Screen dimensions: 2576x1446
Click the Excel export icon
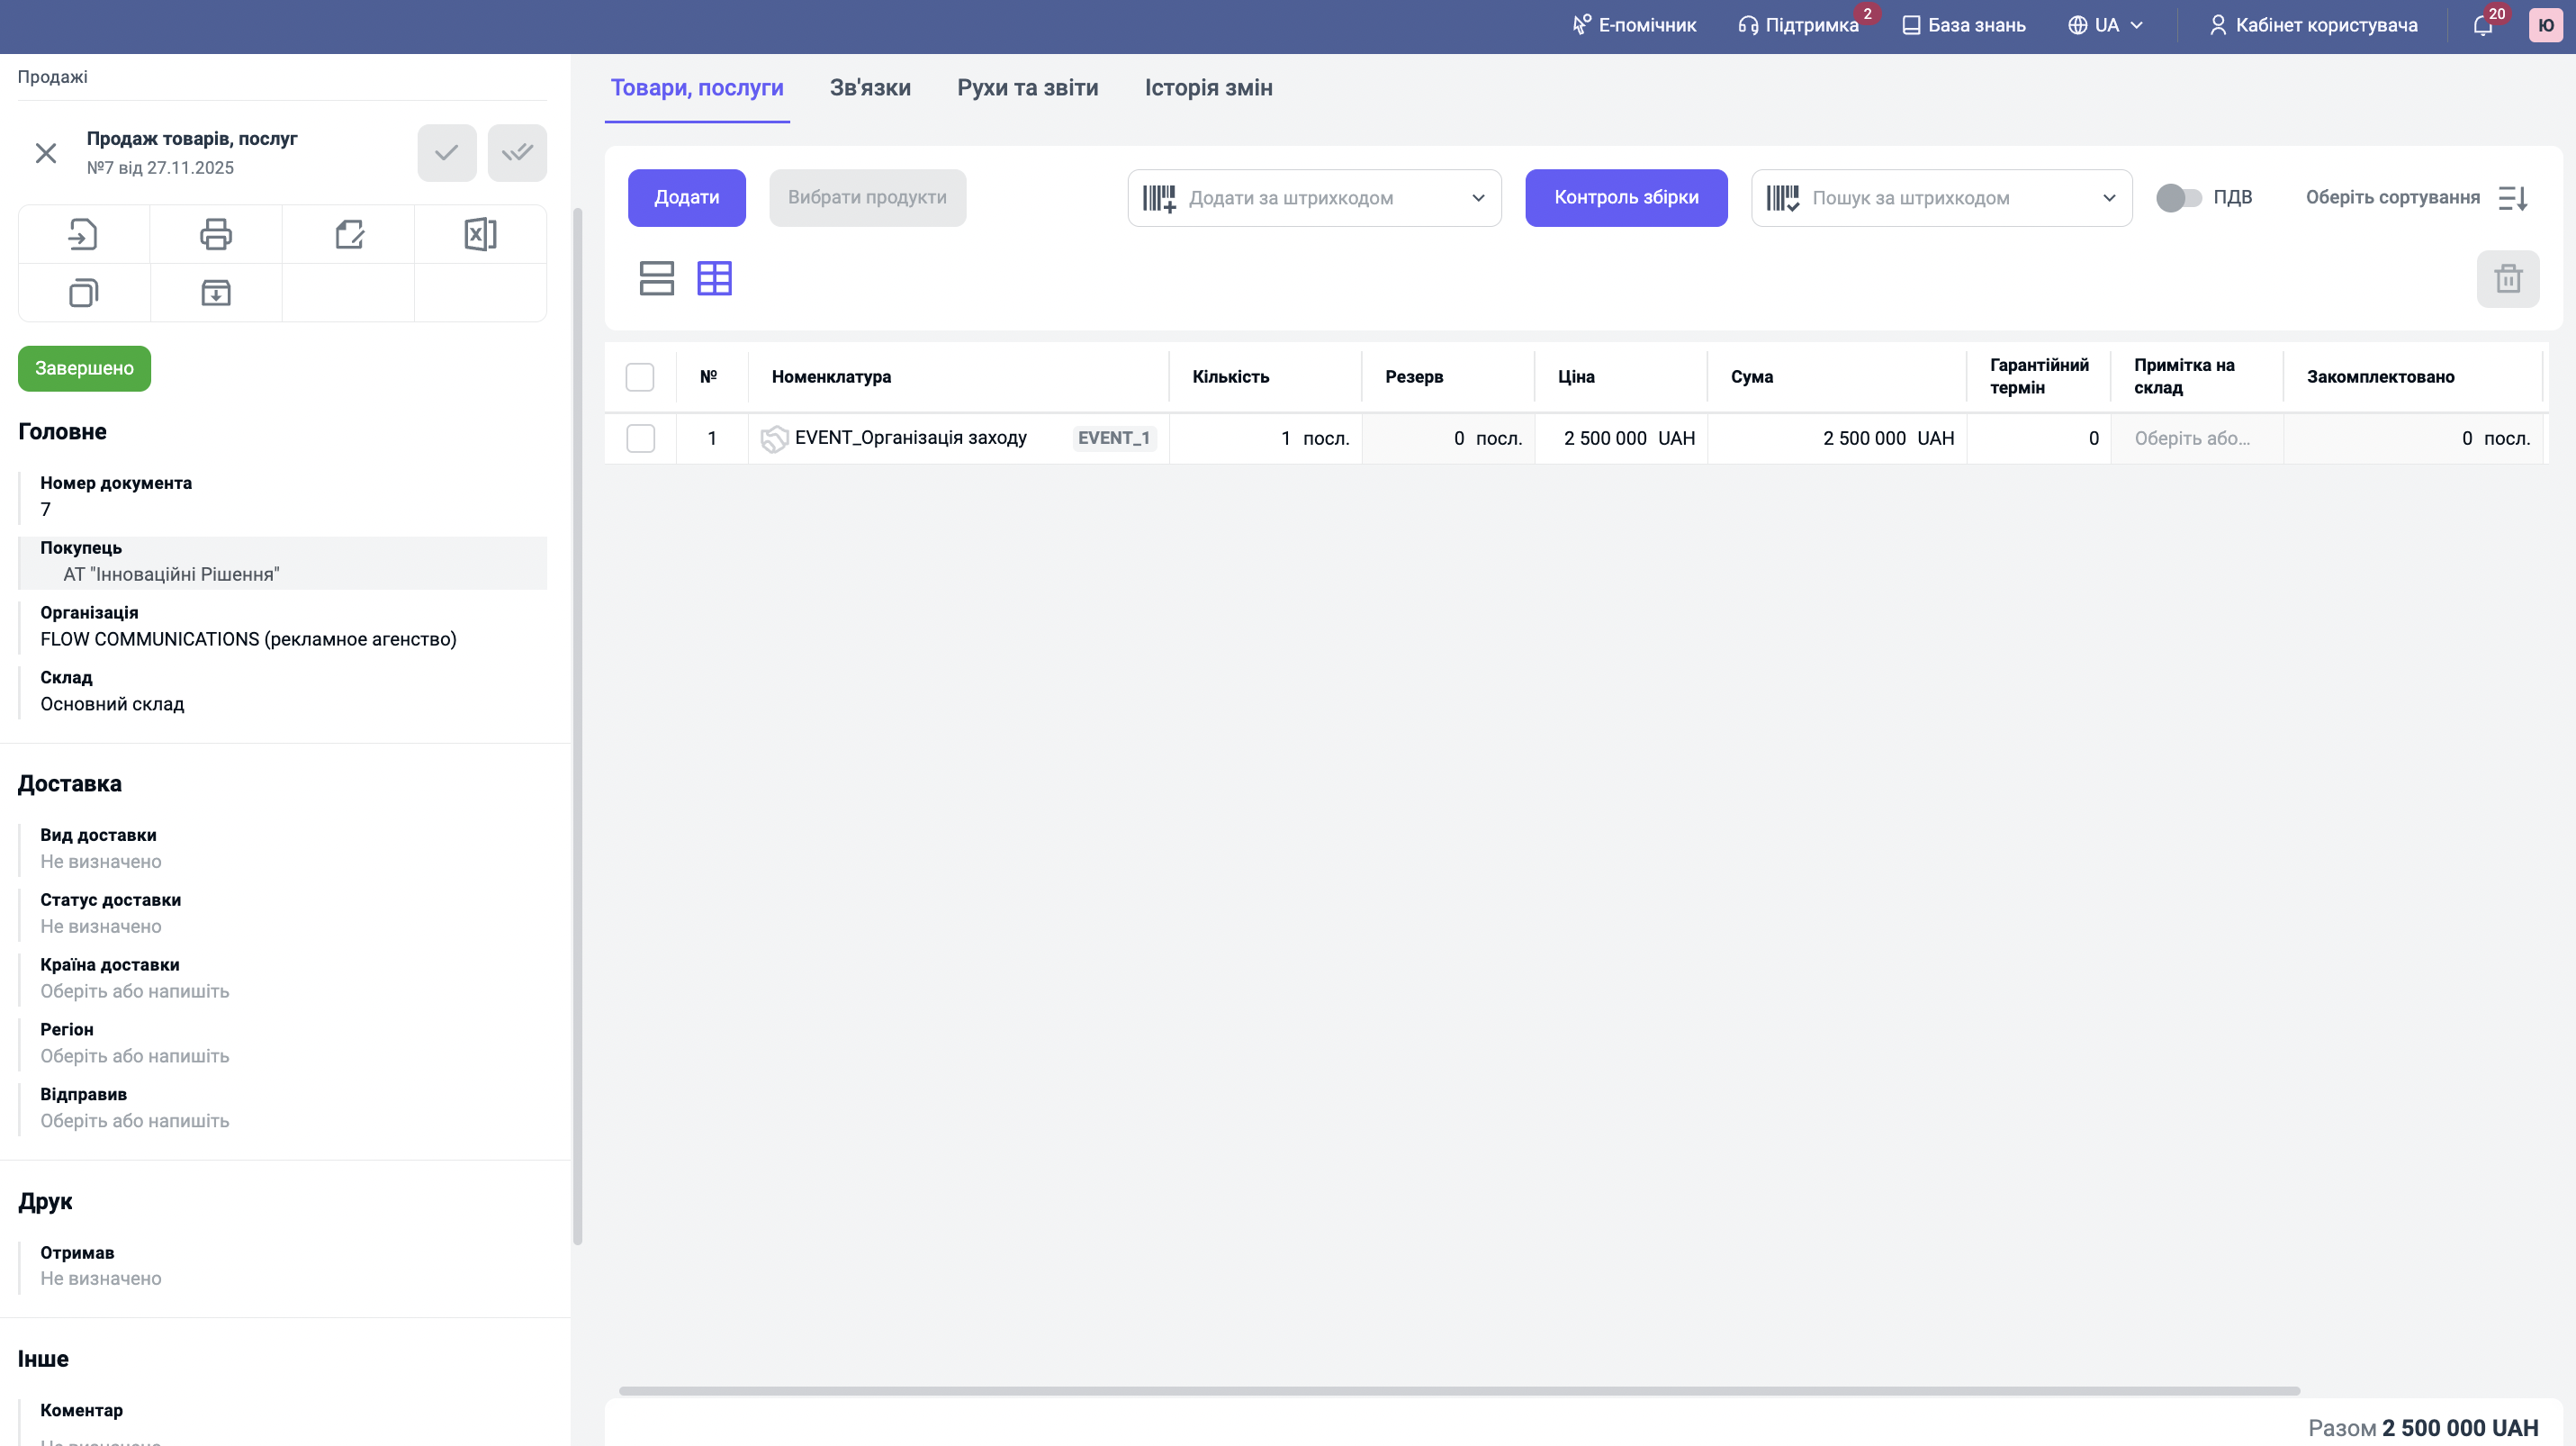tap(480, 234)
